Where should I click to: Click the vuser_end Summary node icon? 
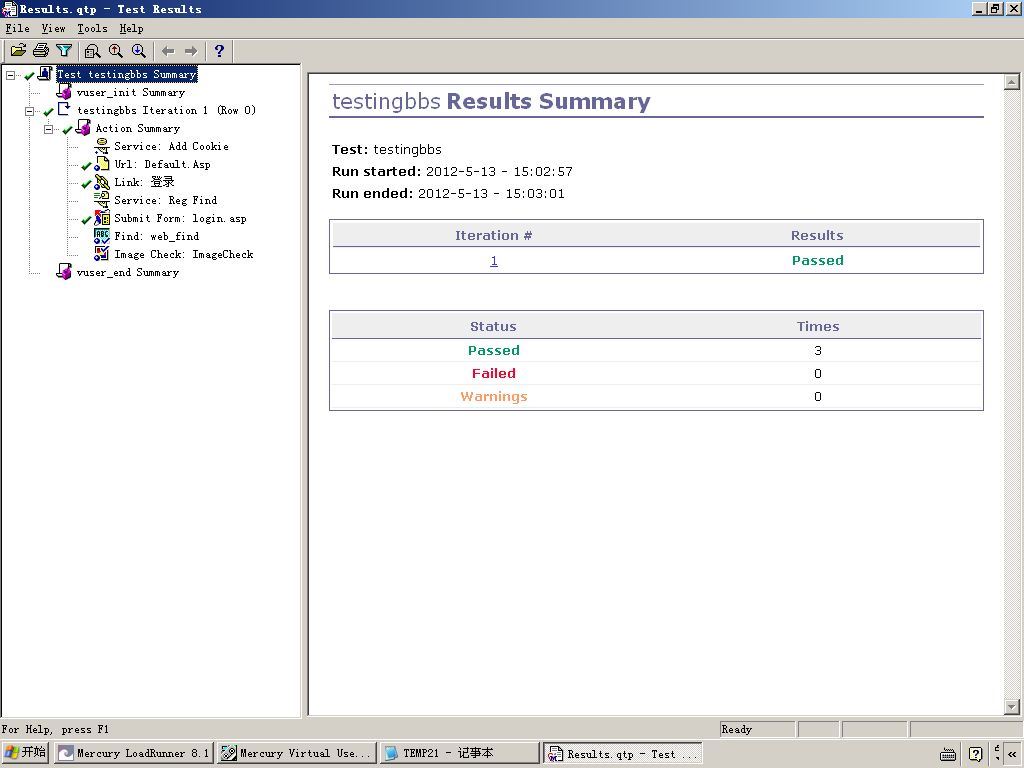pyautogui.click(x=64, y=272)
